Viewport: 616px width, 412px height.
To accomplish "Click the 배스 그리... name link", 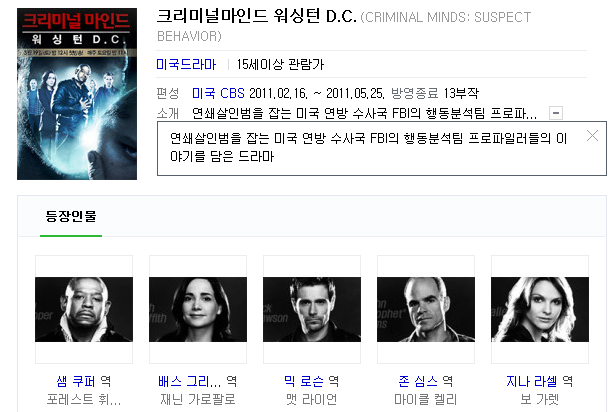I will click(189, 381).
